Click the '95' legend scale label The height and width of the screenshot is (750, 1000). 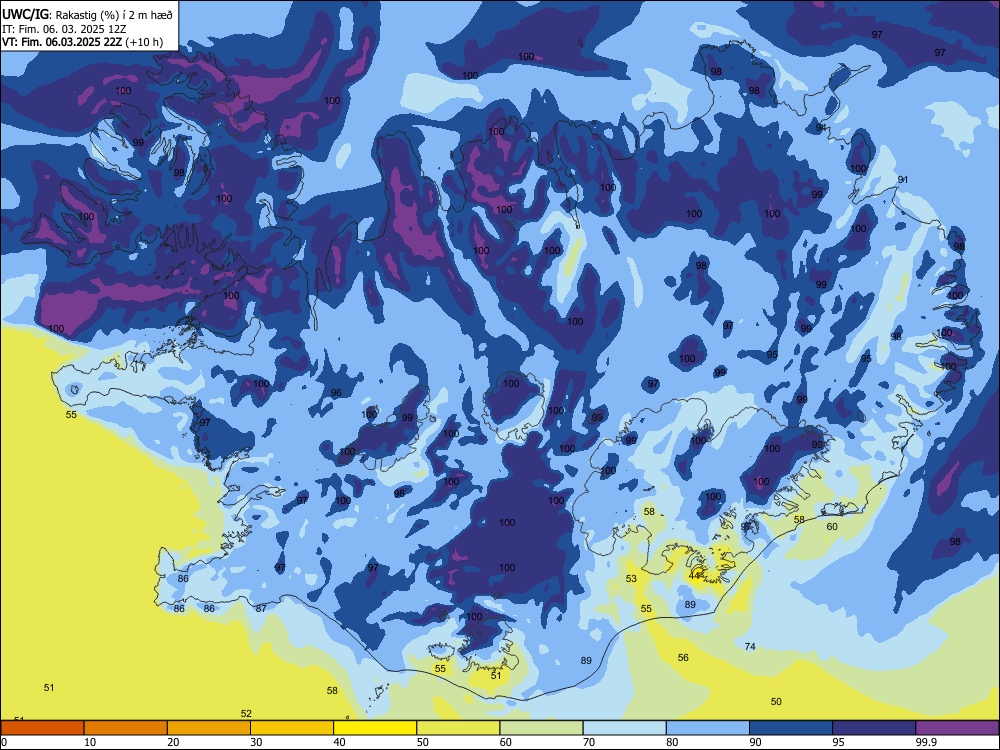[x=838, y=742]
